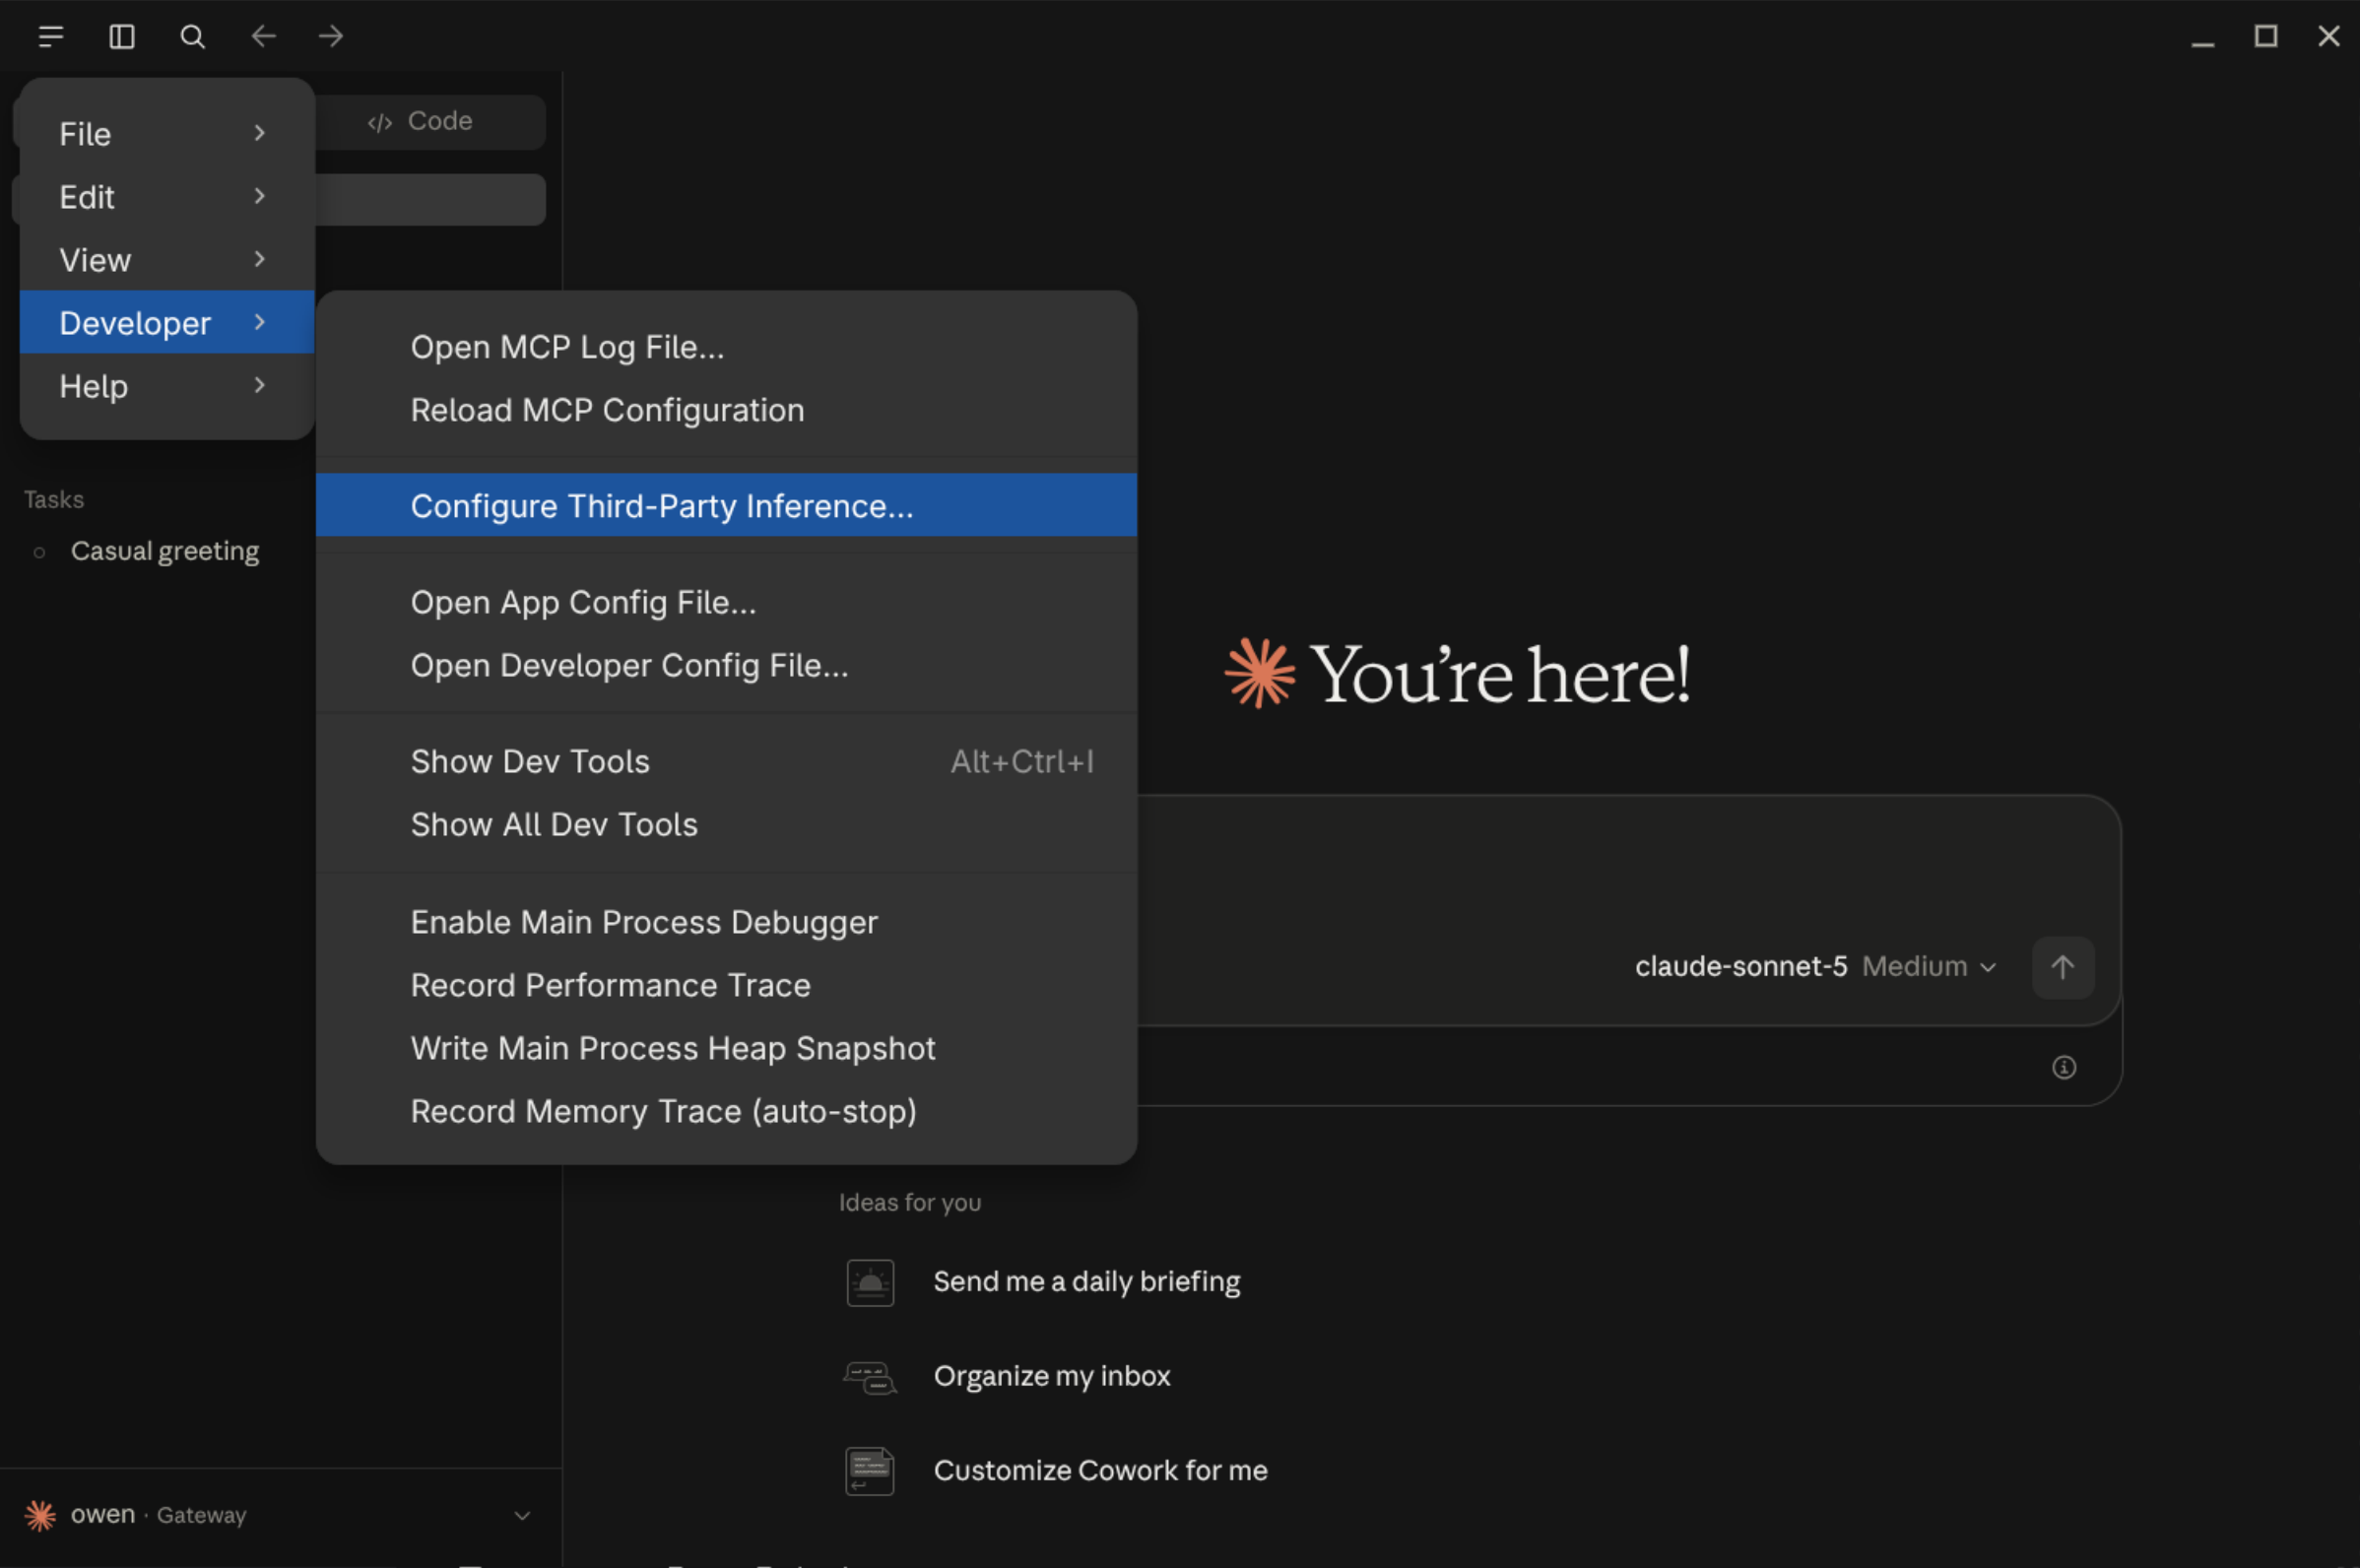Click the Casual greeting status circle
The height and width of the screenshot is (1568, 2360).
(x=39, y=552)
